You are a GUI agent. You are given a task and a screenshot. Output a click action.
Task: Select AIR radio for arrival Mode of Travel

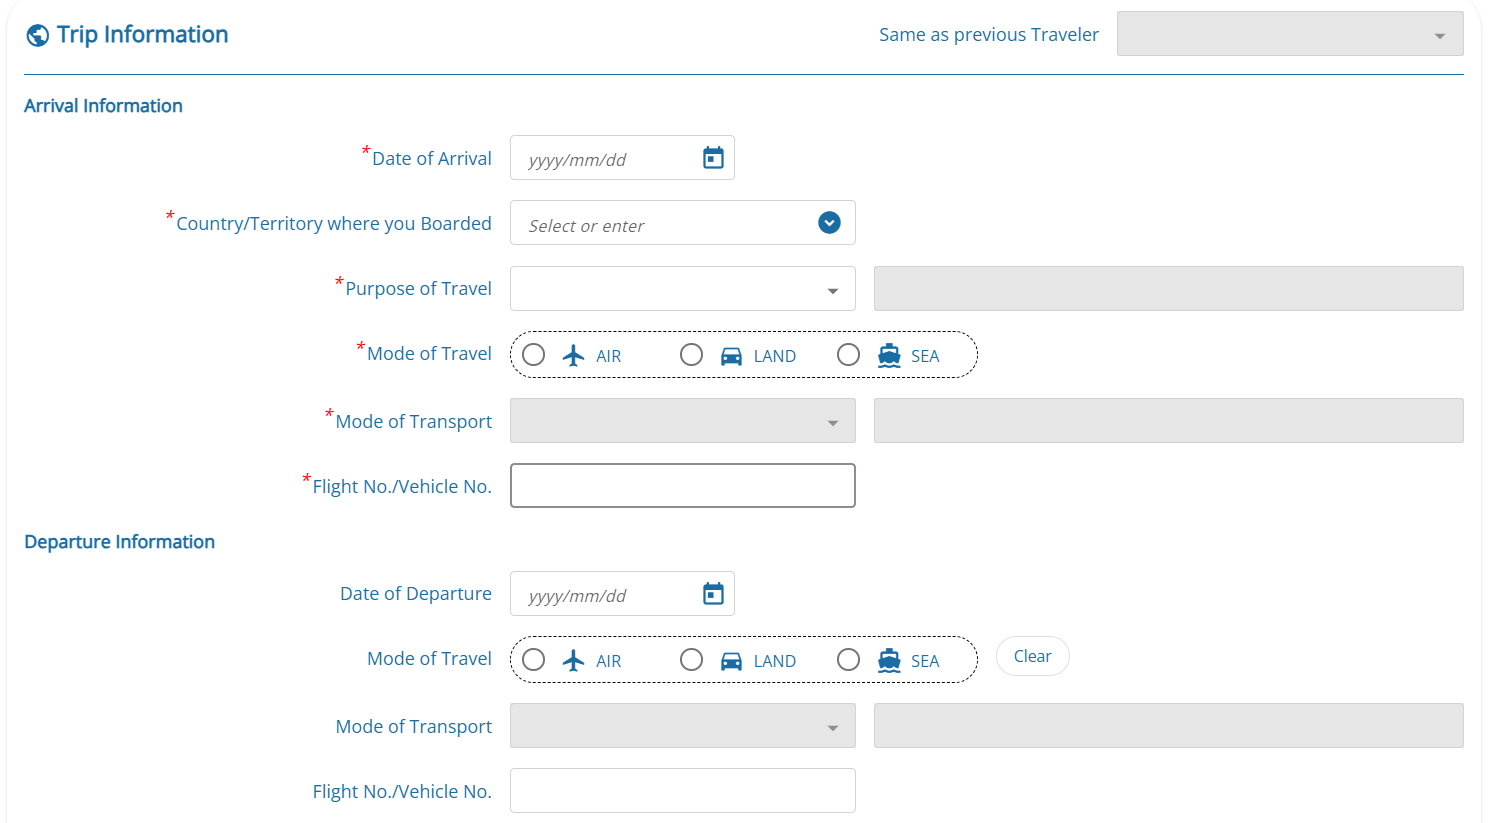pyautogui.click(x=534, y=355)
